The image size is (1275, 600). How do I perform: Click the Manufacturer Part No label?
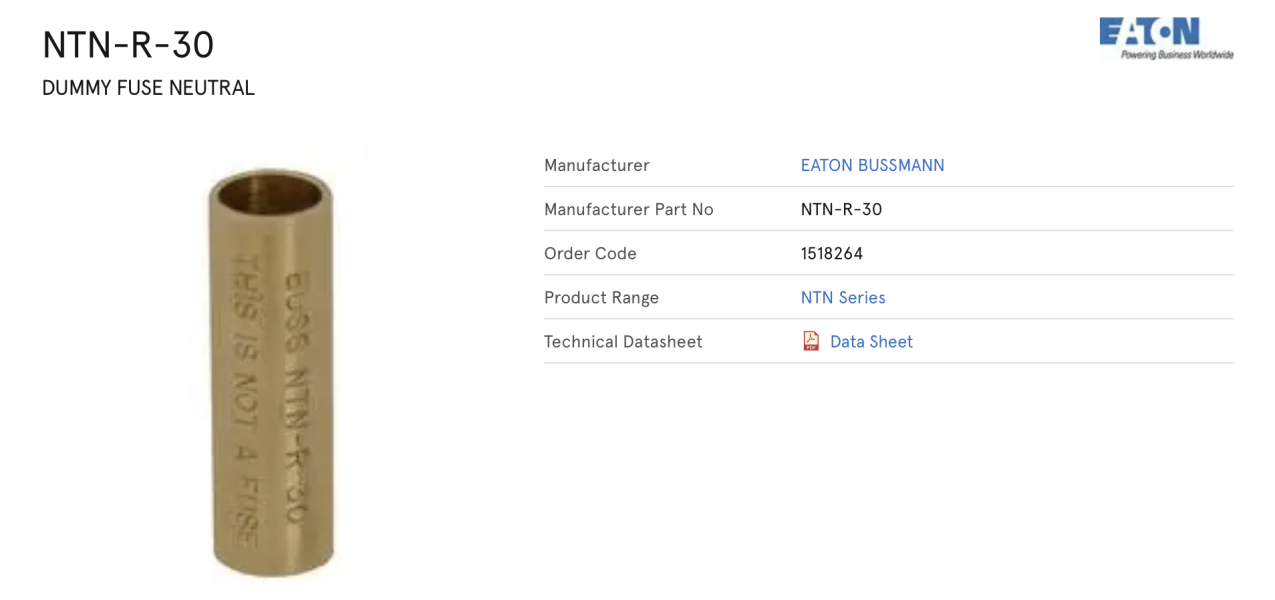[x=628, y=209]
